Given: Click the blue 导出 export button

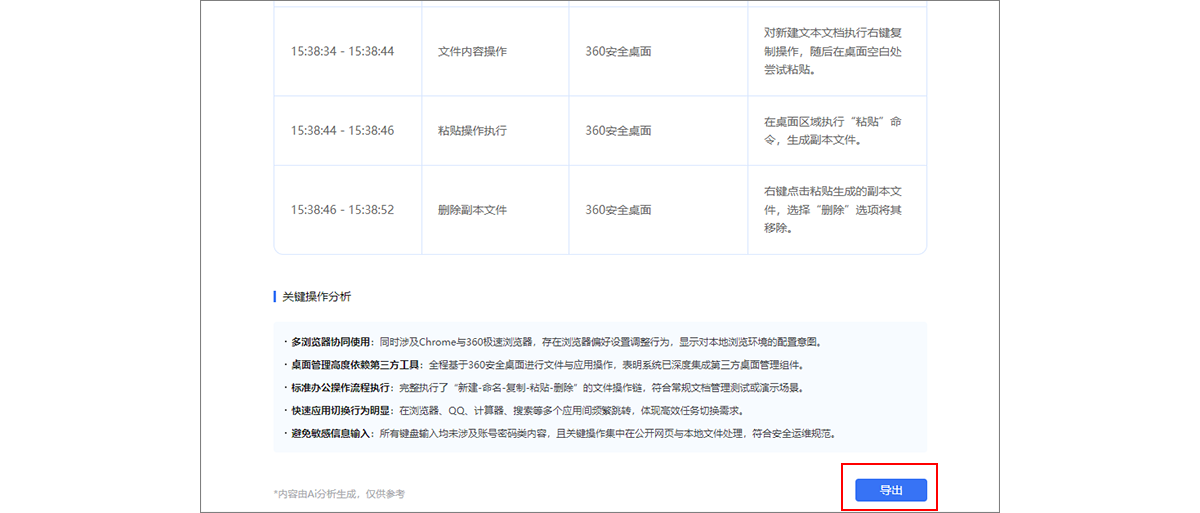Looking at the screenshot, I should (890, 490).
